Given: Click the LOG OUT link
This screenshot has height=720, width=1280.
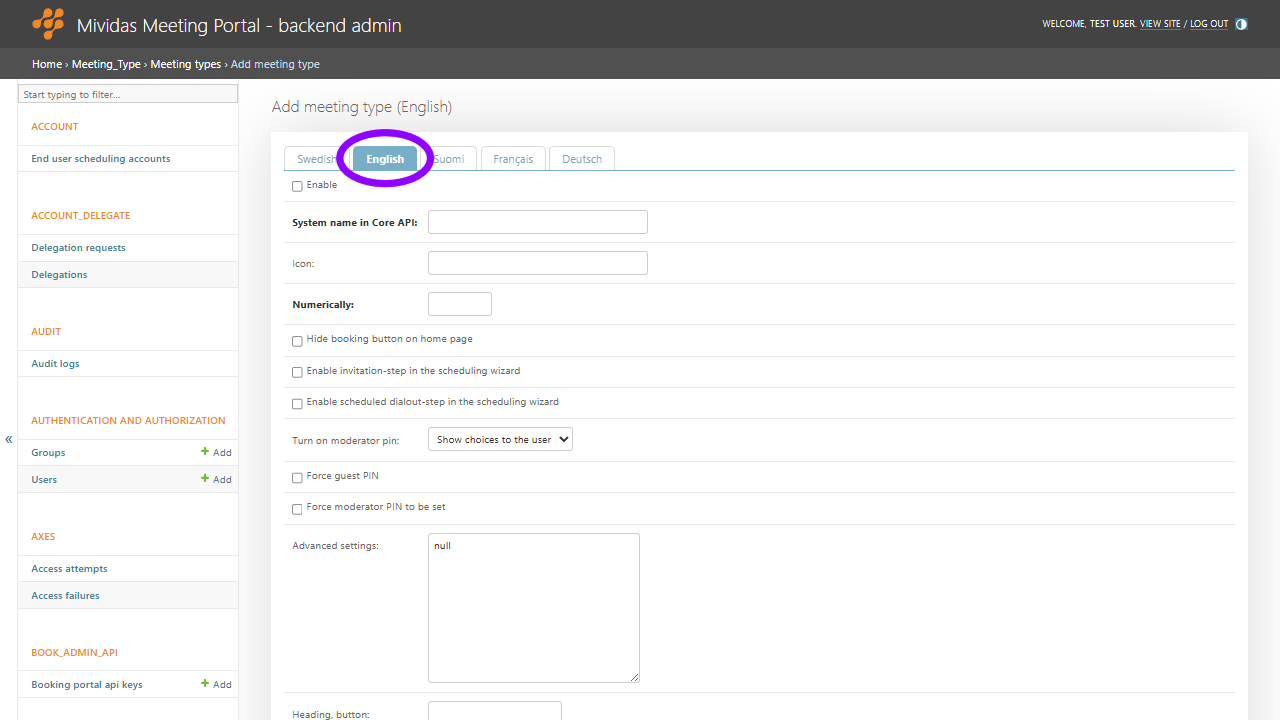Looking at the screenshot, I should (x=1208, y=24).
